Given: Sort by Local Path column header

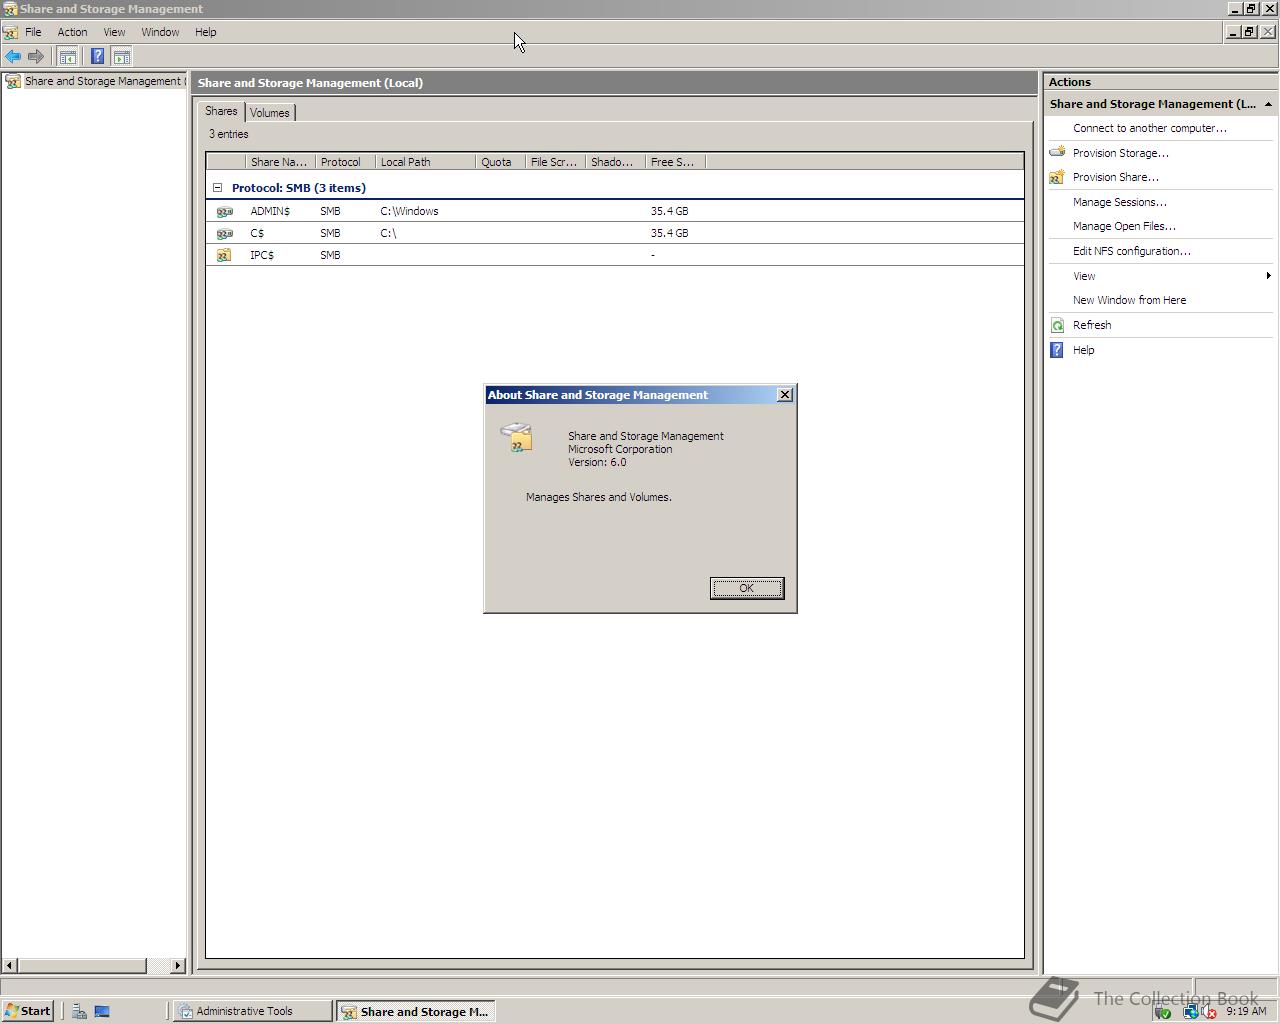Looking at the screenshot, I should tap(425, 162).
